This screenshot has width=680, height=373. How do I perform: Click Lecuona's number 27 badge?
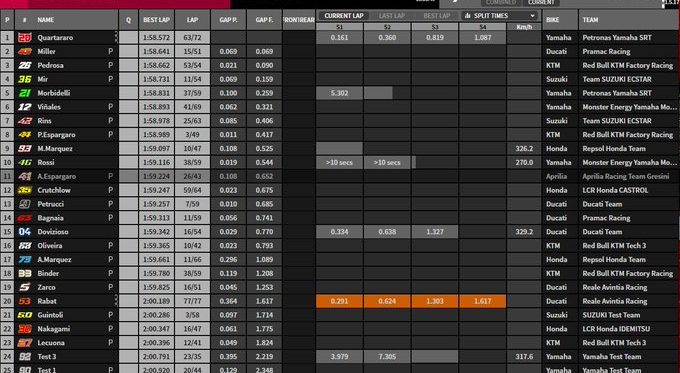click(x=25, y=343)
